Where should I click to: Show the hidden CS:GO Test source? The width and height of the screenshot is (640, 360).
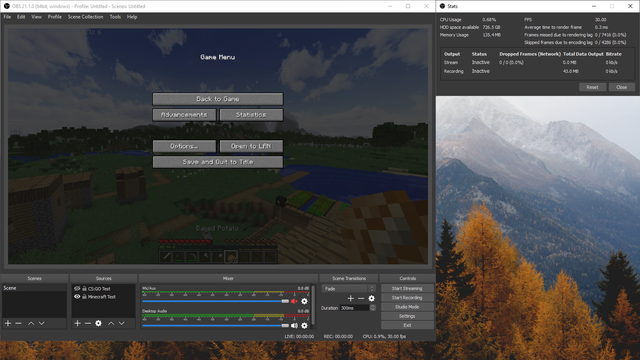click(x=77, y=289)
